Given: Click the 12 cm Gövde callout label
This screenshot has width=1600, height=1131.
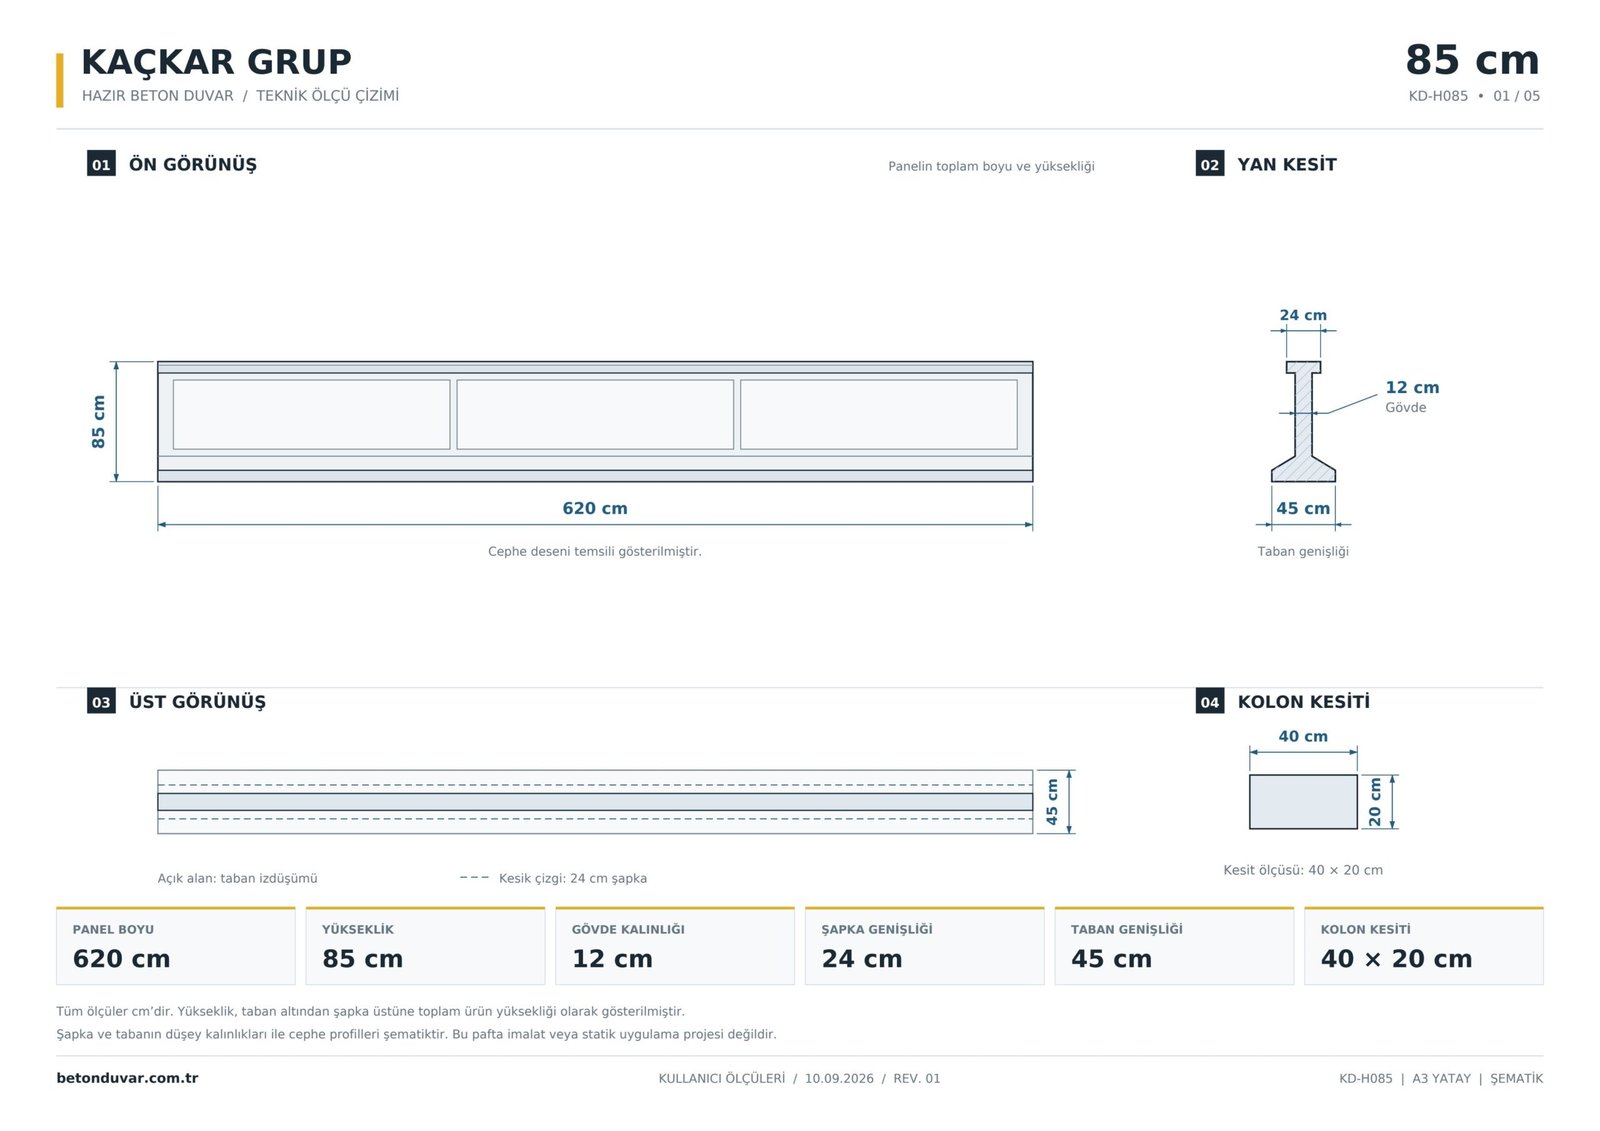Looking at the screenshot, I should pyautogui.click(x=1412, y=396).
